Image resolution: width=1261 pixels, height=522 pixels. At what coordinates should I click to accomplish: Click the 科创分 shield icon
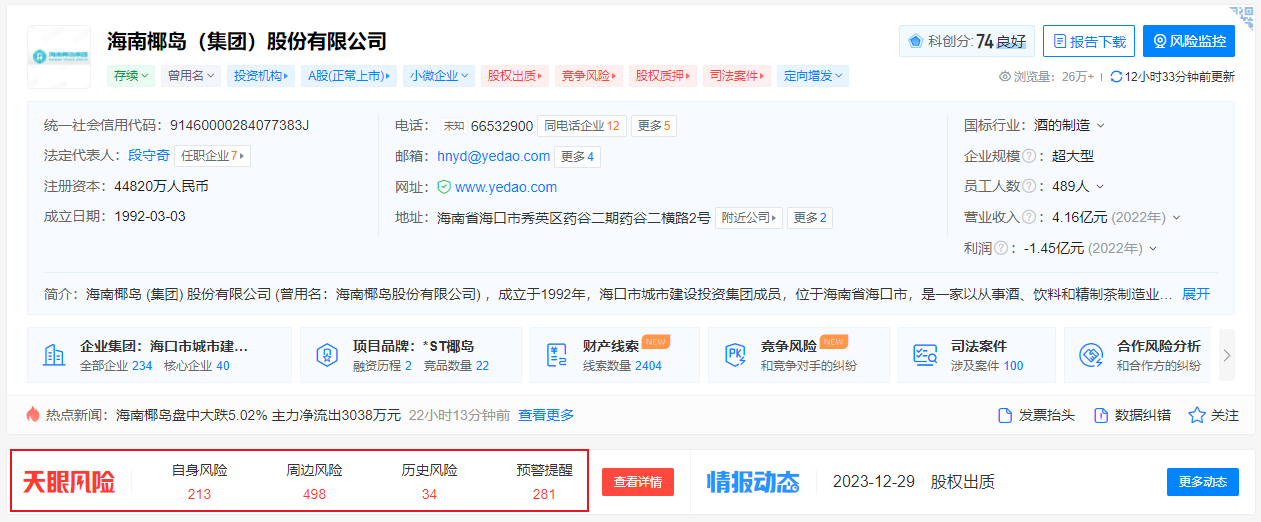pos(914,41)
